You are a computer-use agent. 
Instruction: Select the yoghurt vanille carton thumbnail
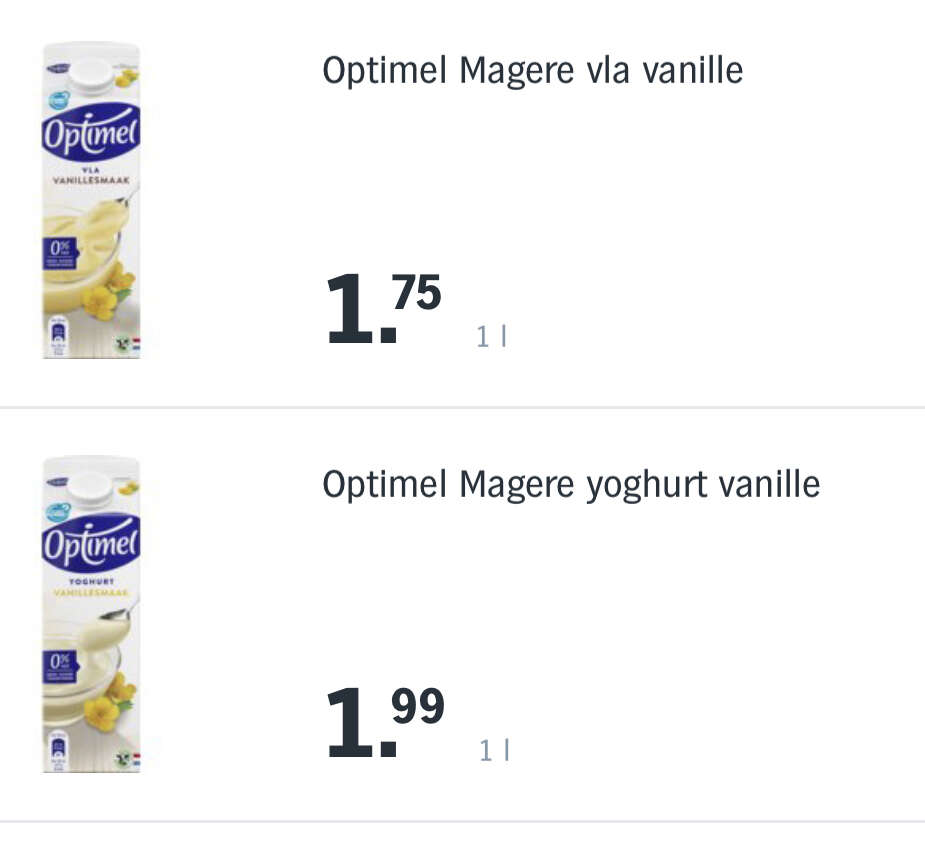91,614
